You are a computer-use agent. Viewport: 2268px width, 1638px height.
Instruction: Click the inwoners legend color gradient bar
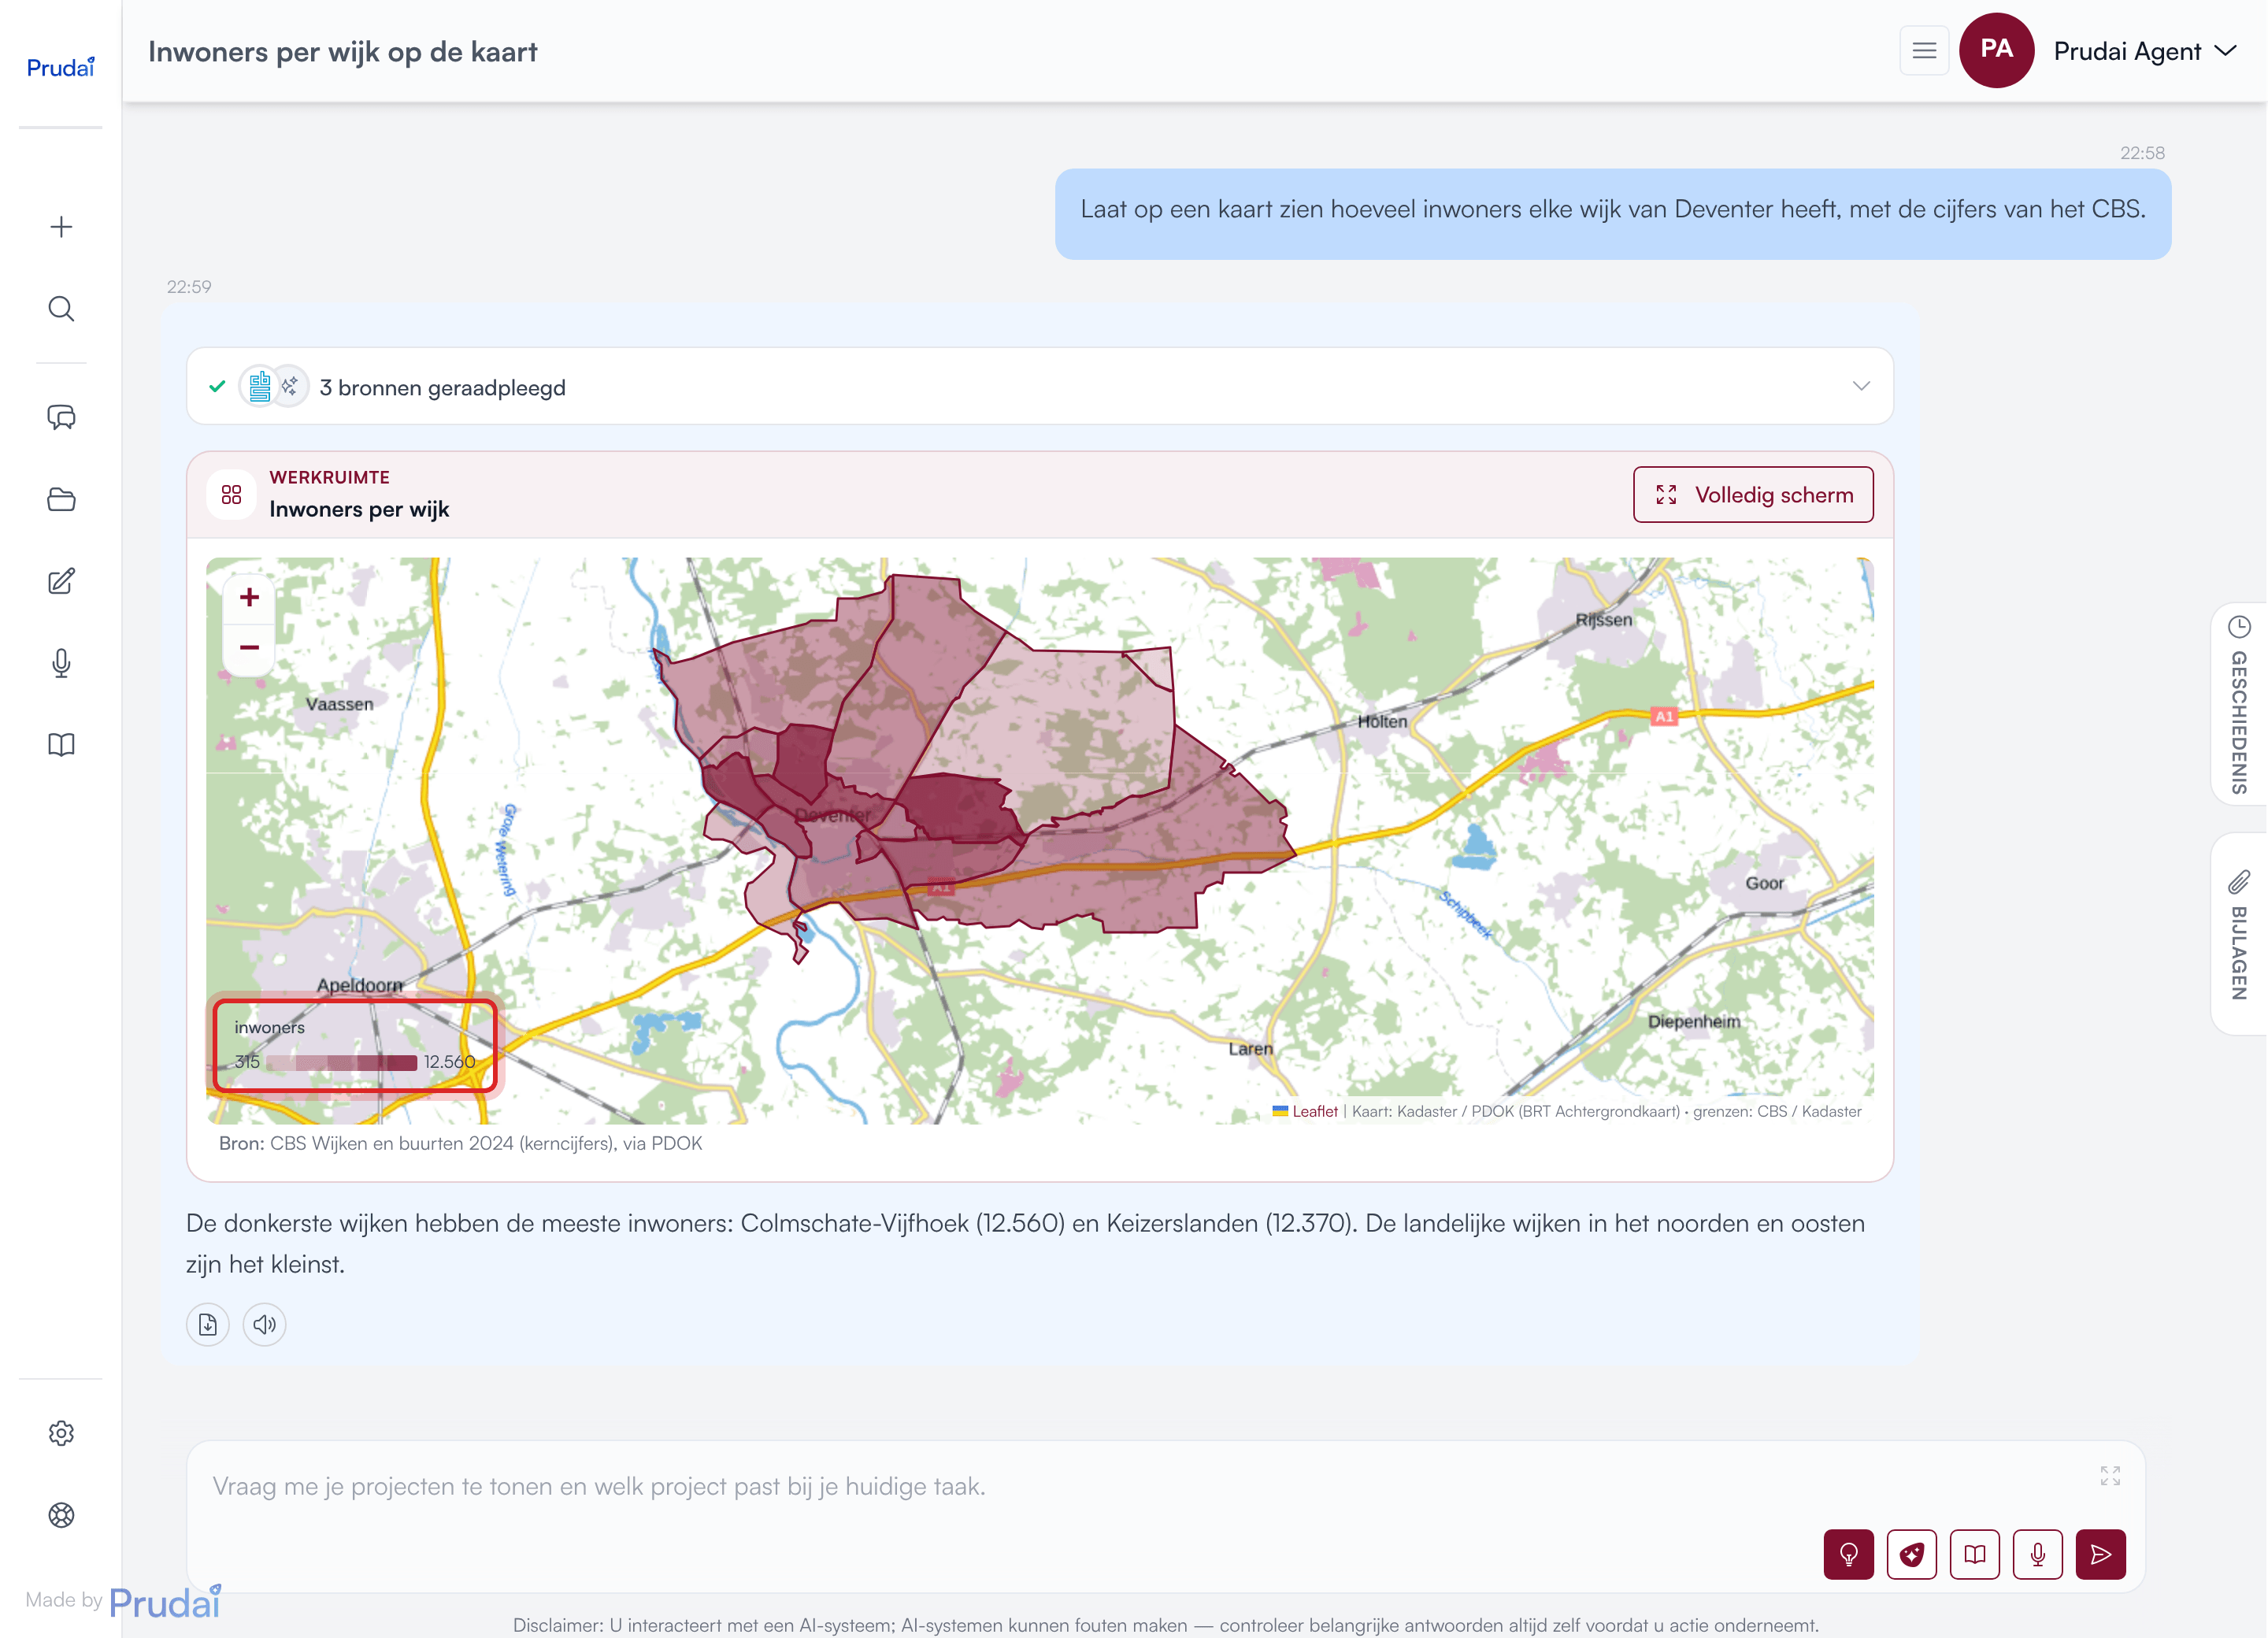(341, 1062)
